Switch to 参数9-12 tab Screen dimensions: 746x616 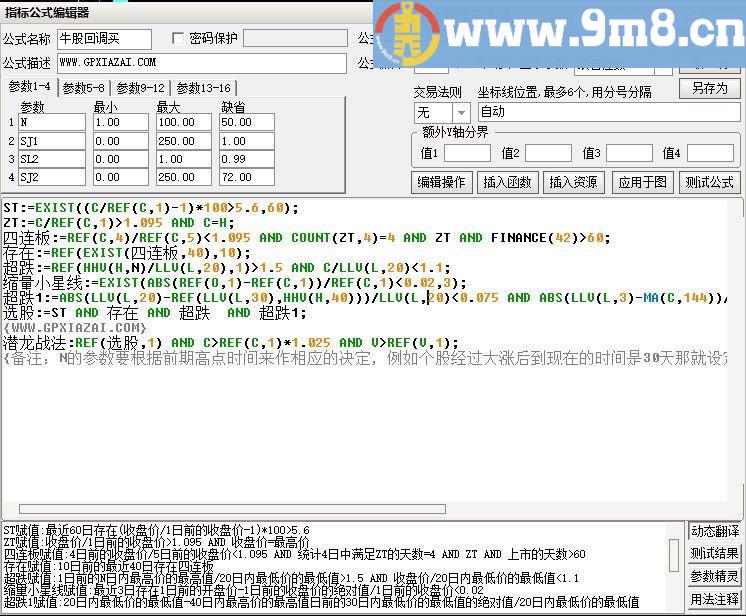(141, 88)
